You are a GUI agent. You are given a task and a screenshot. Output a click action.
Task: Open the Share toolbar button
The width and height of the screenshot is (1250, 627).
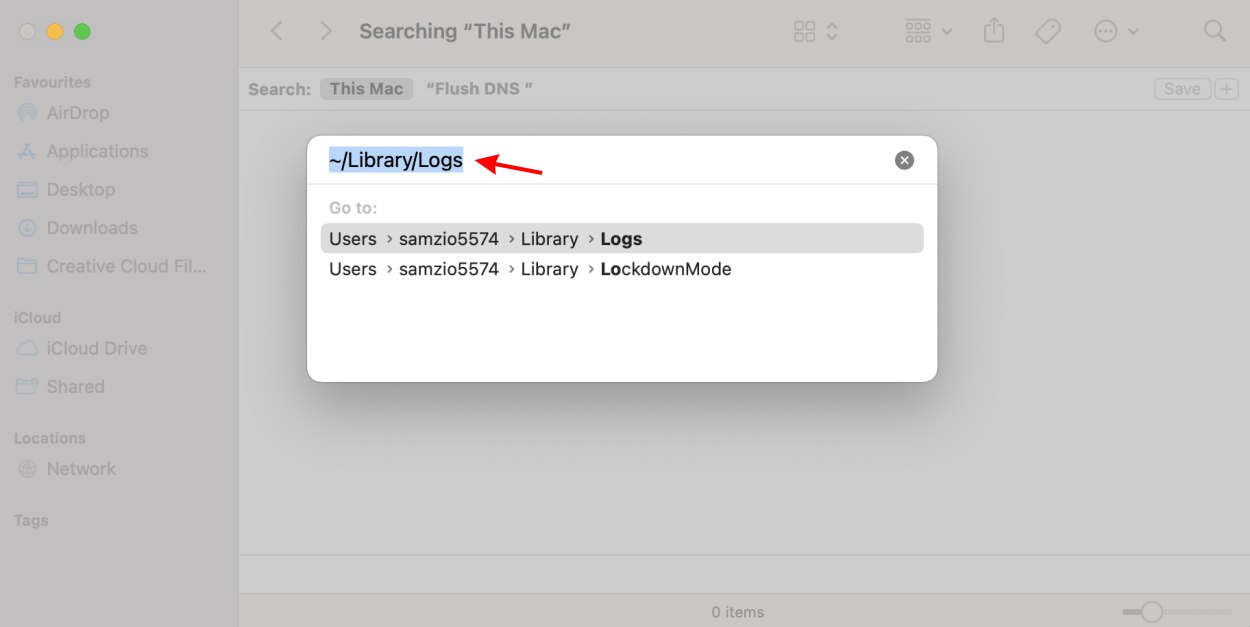click(x=993, y=31)
